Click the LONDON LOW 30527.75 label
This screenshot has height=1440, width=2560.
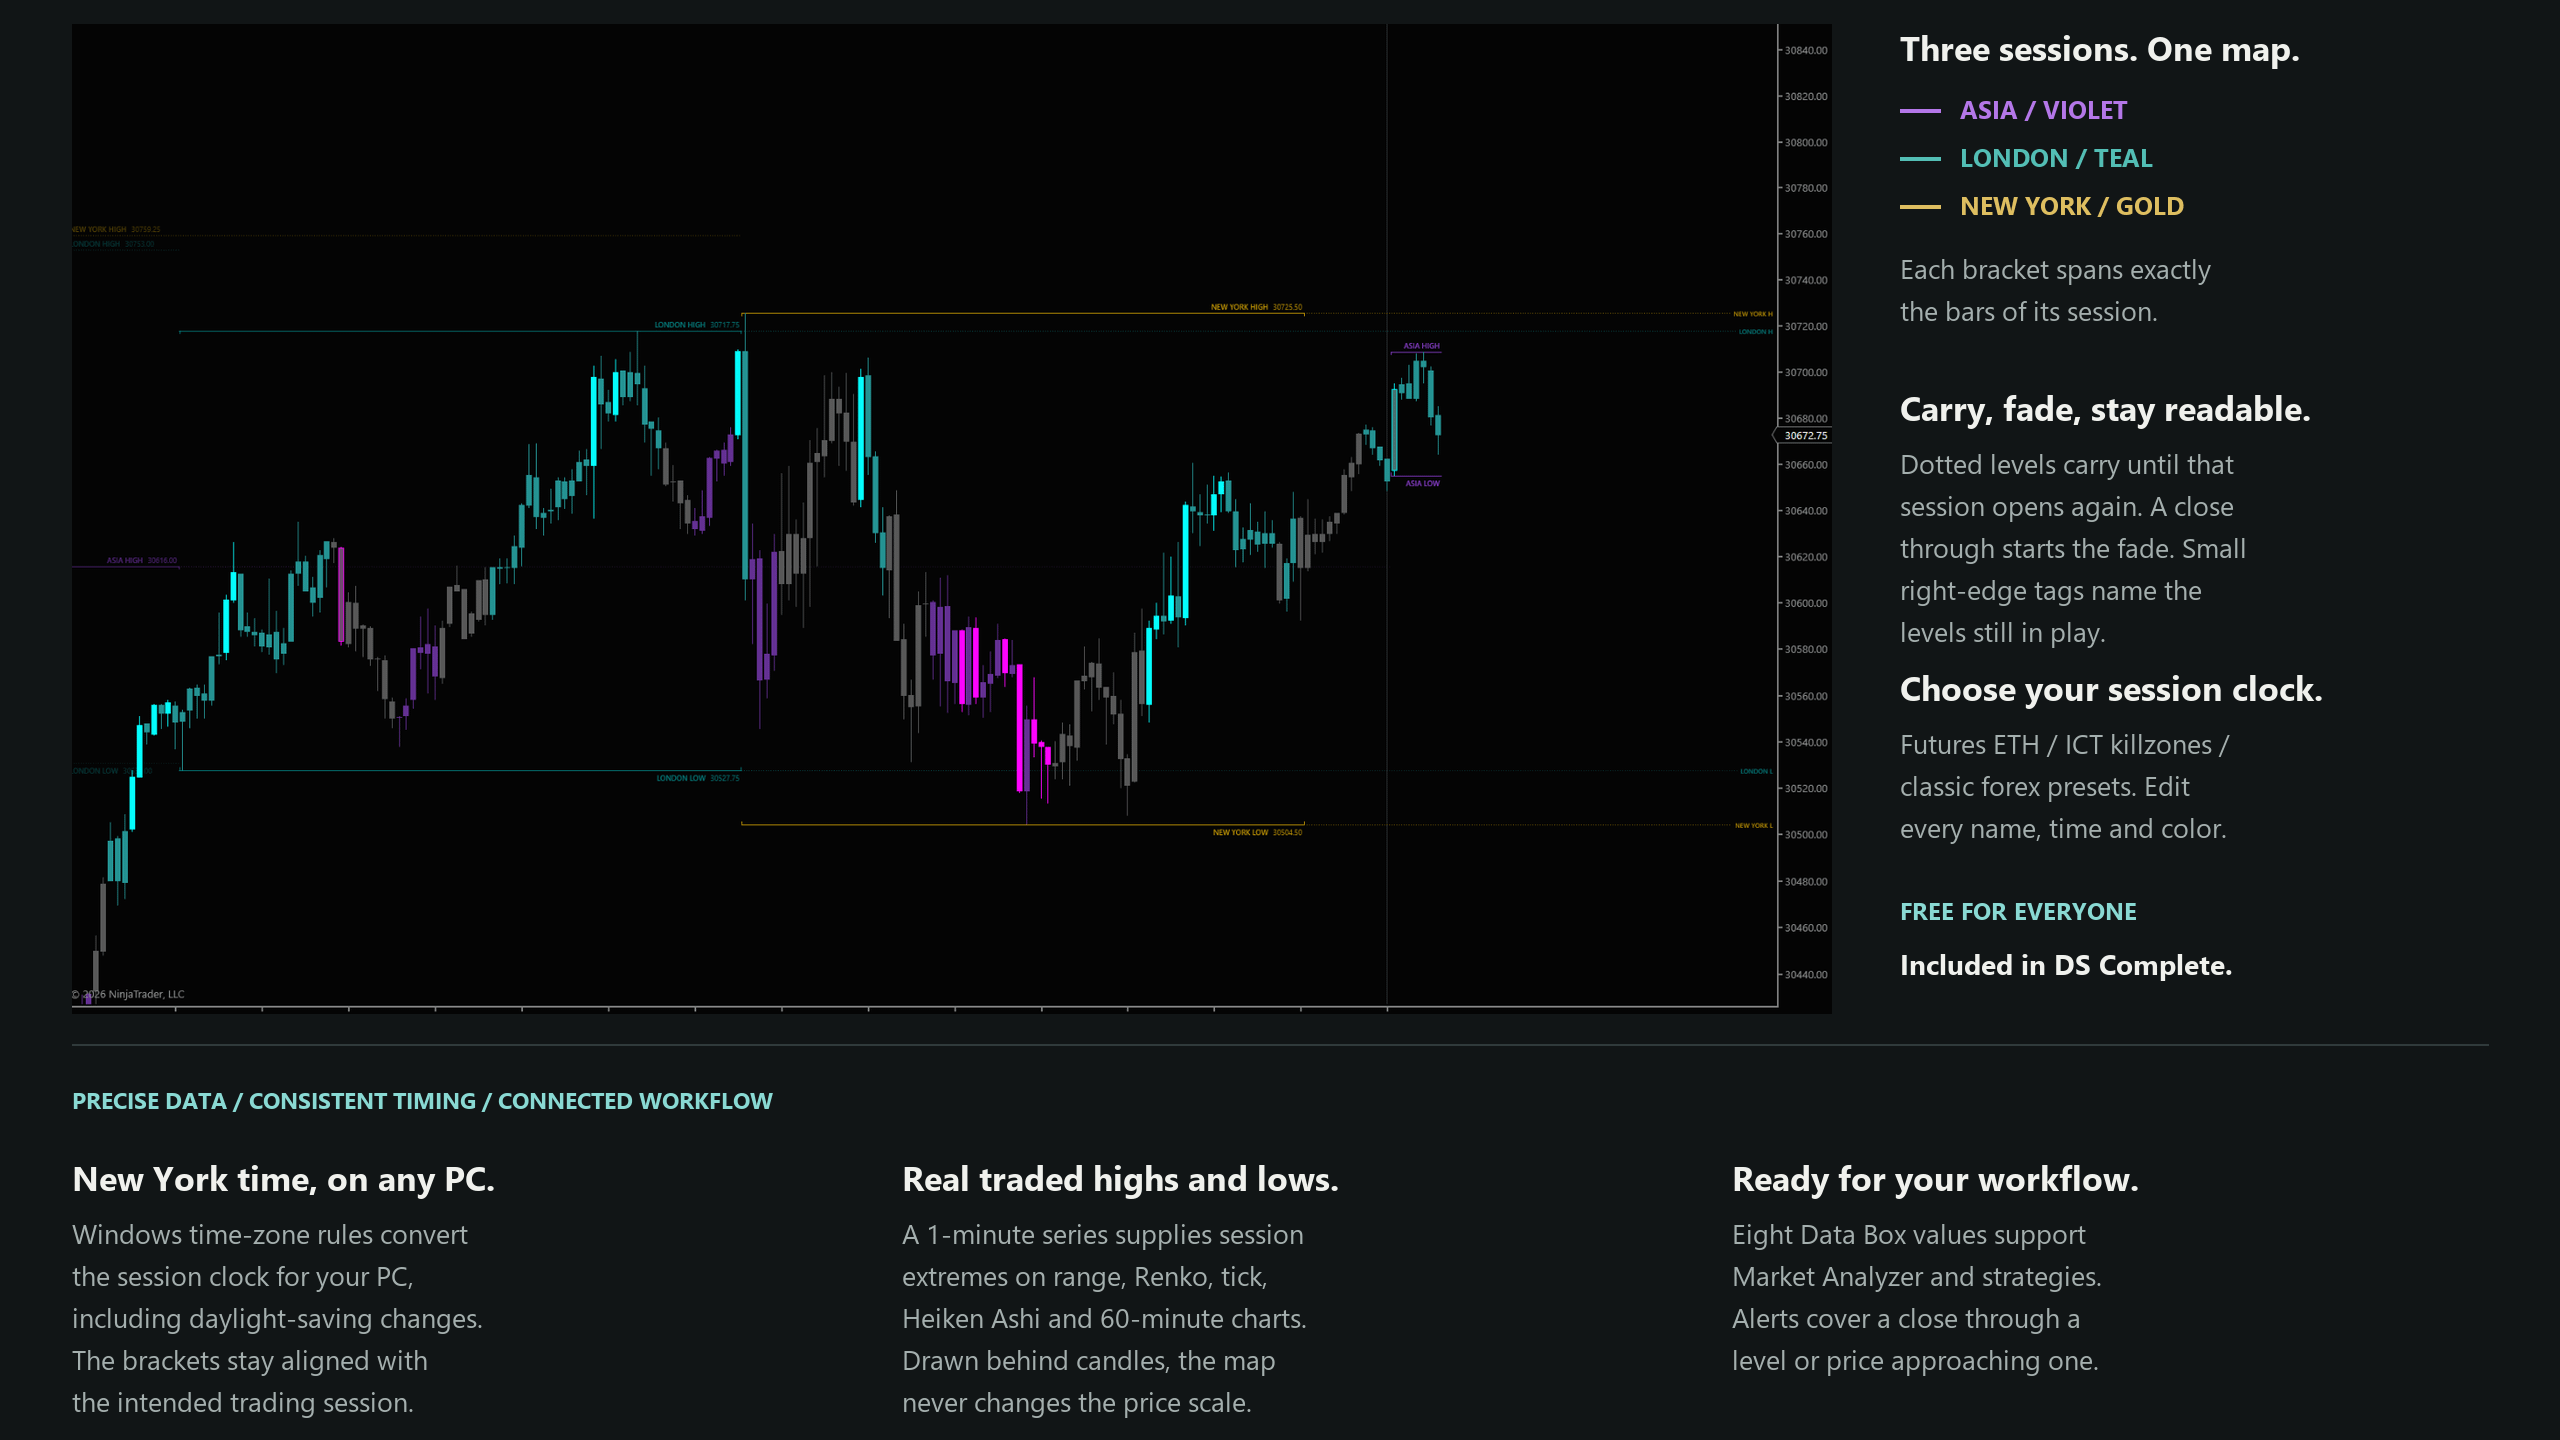pos(698,778)
